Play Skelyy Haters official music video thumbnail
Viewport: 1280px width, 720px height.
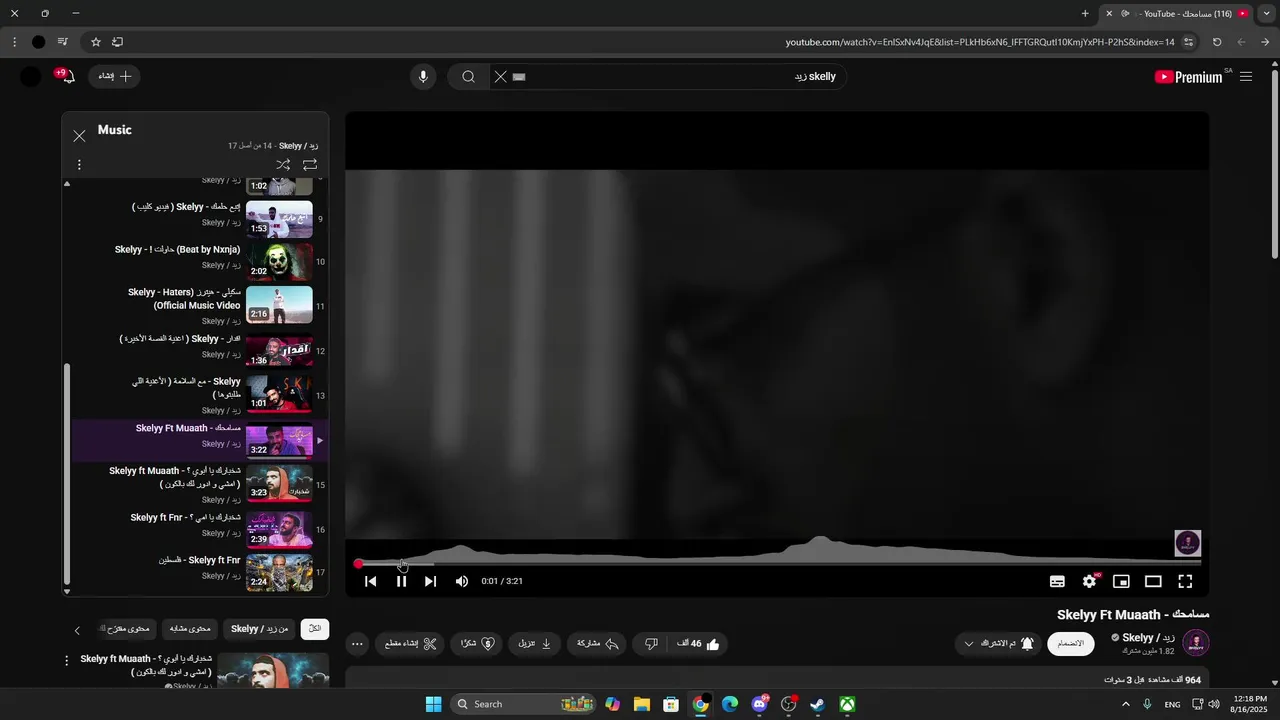click(x=279, y=304)
